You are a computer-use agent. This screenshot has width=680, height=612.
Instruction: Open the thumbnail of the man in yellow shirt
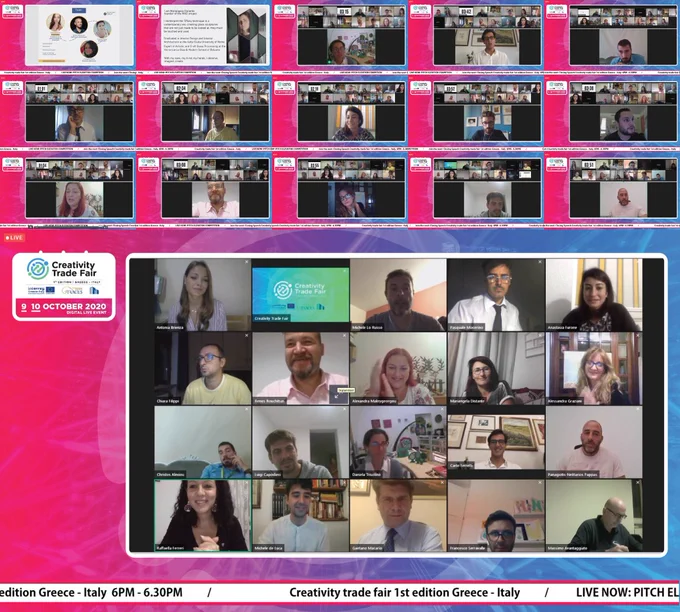tap(215, 112)
